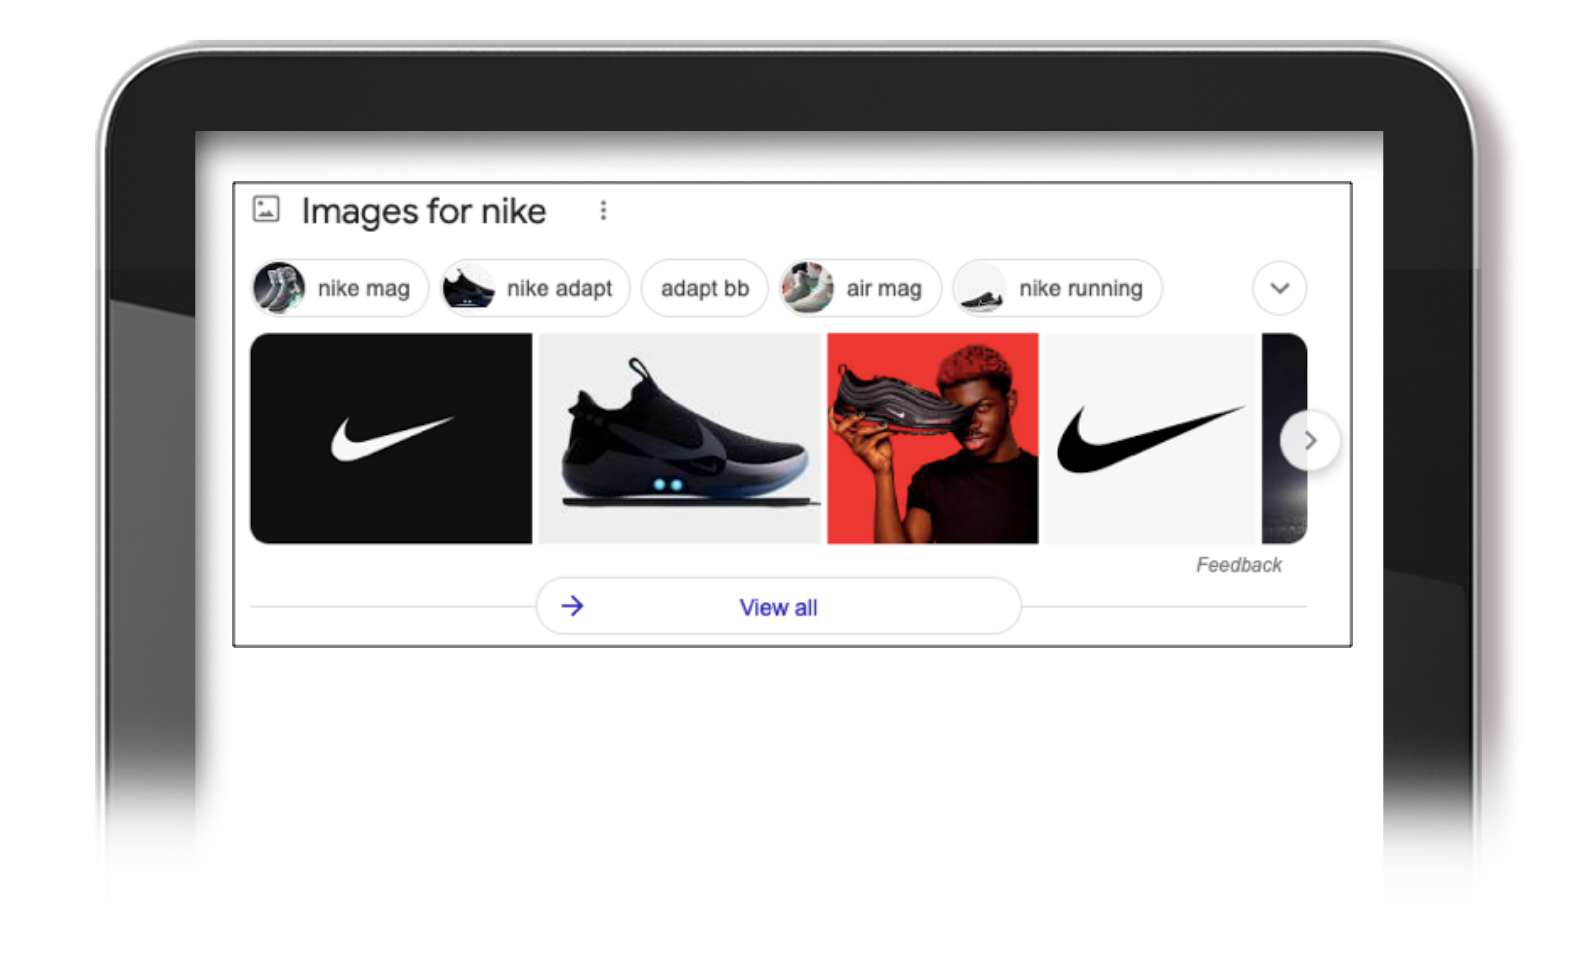Viewport: 1586px width, 971px height.
Task: Open the black Adapt BB shoe image
Action: point(680,438)
